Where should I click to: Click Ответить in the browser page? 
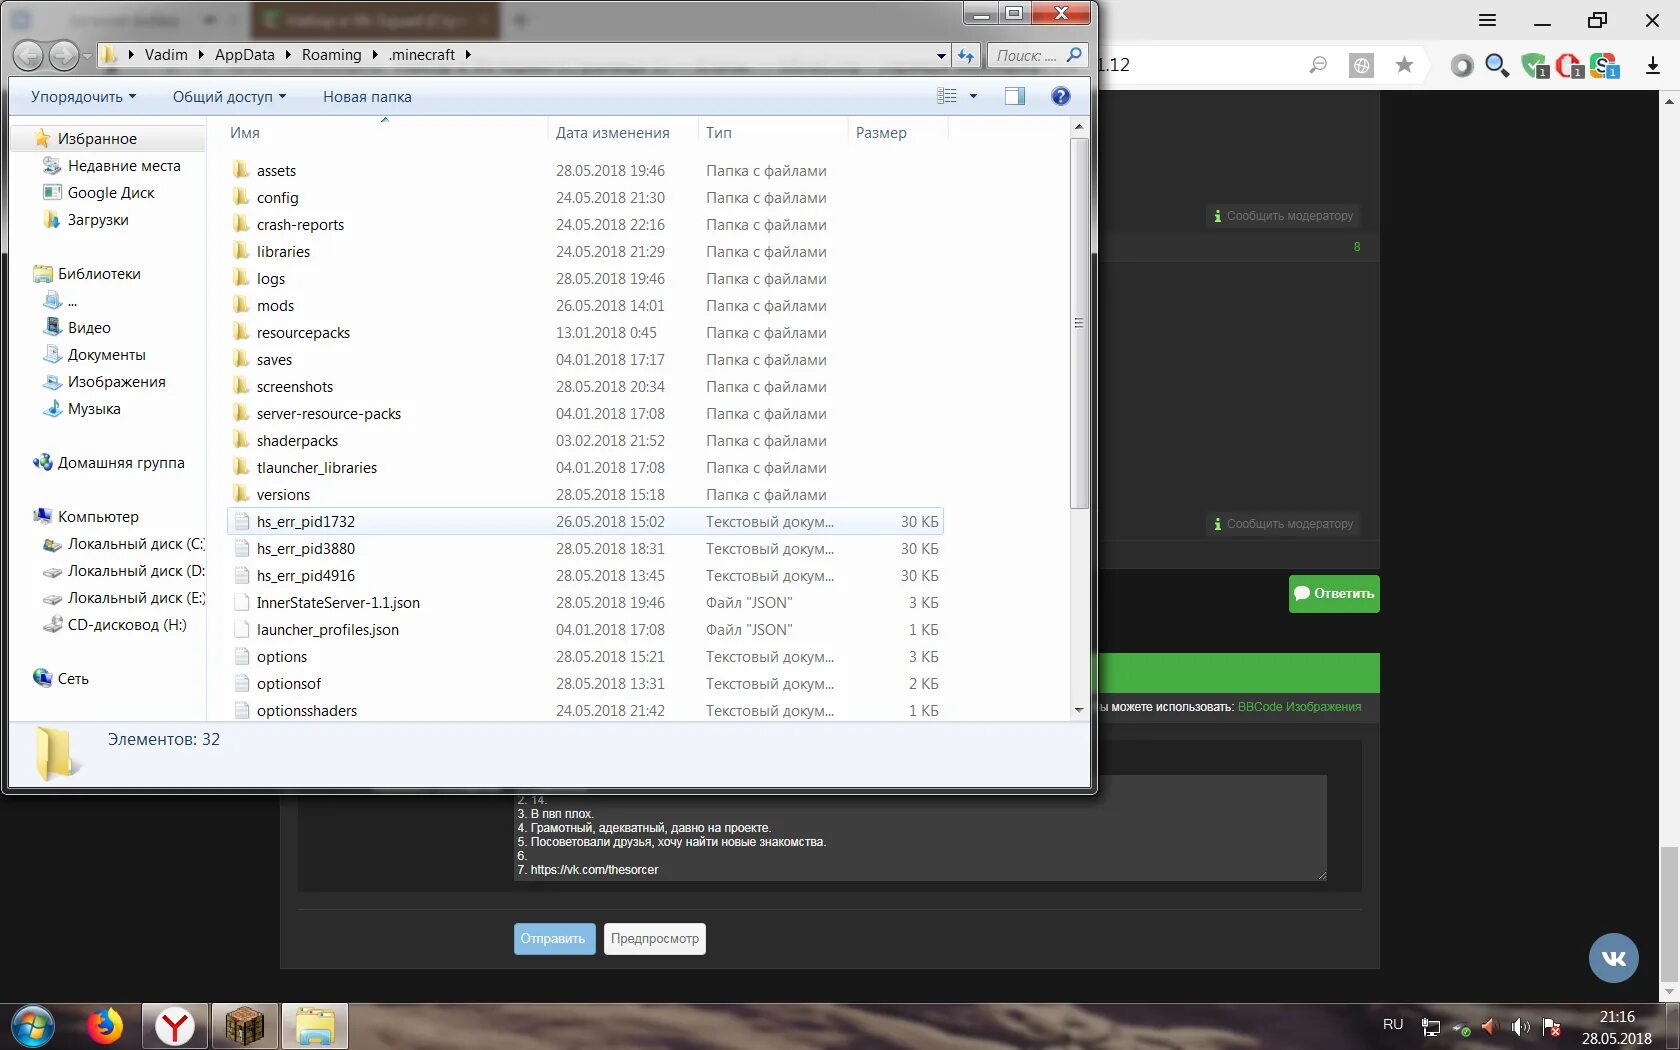(x=1334, y=594)
